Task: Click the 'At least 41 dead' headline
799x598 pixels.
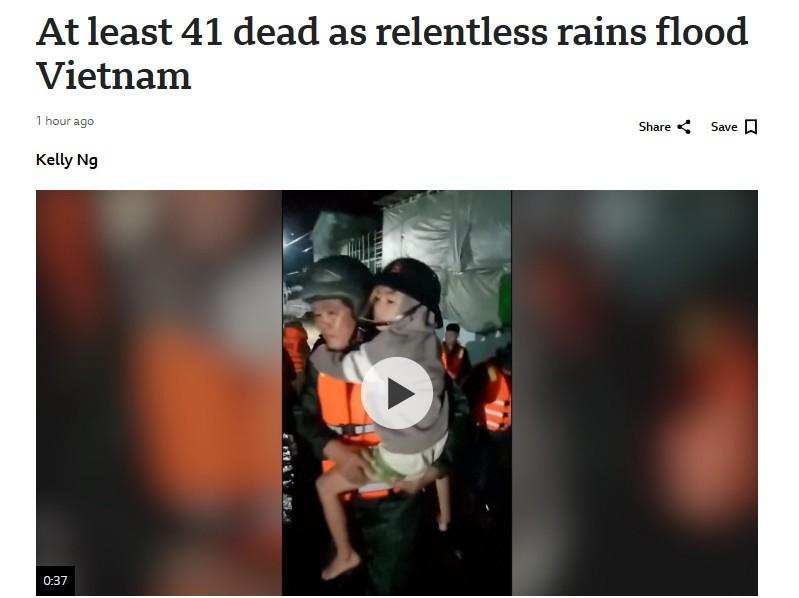Action: point(392,53)
